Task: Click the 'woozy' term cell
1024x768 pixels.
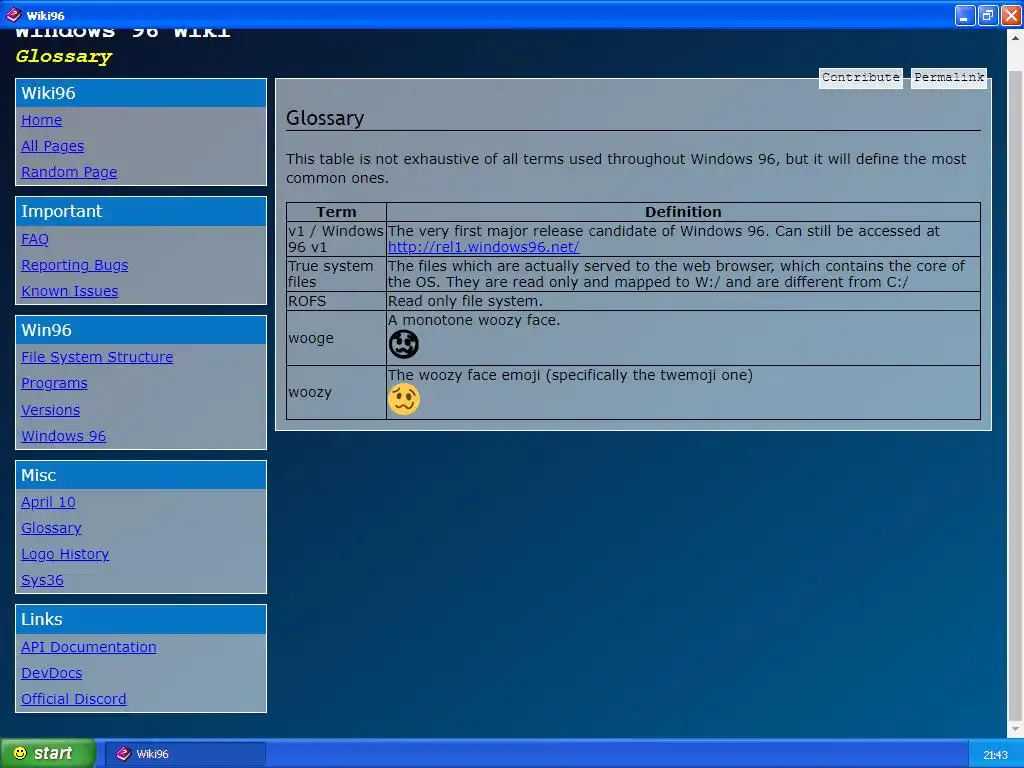Action: click(x=336, y=392)
